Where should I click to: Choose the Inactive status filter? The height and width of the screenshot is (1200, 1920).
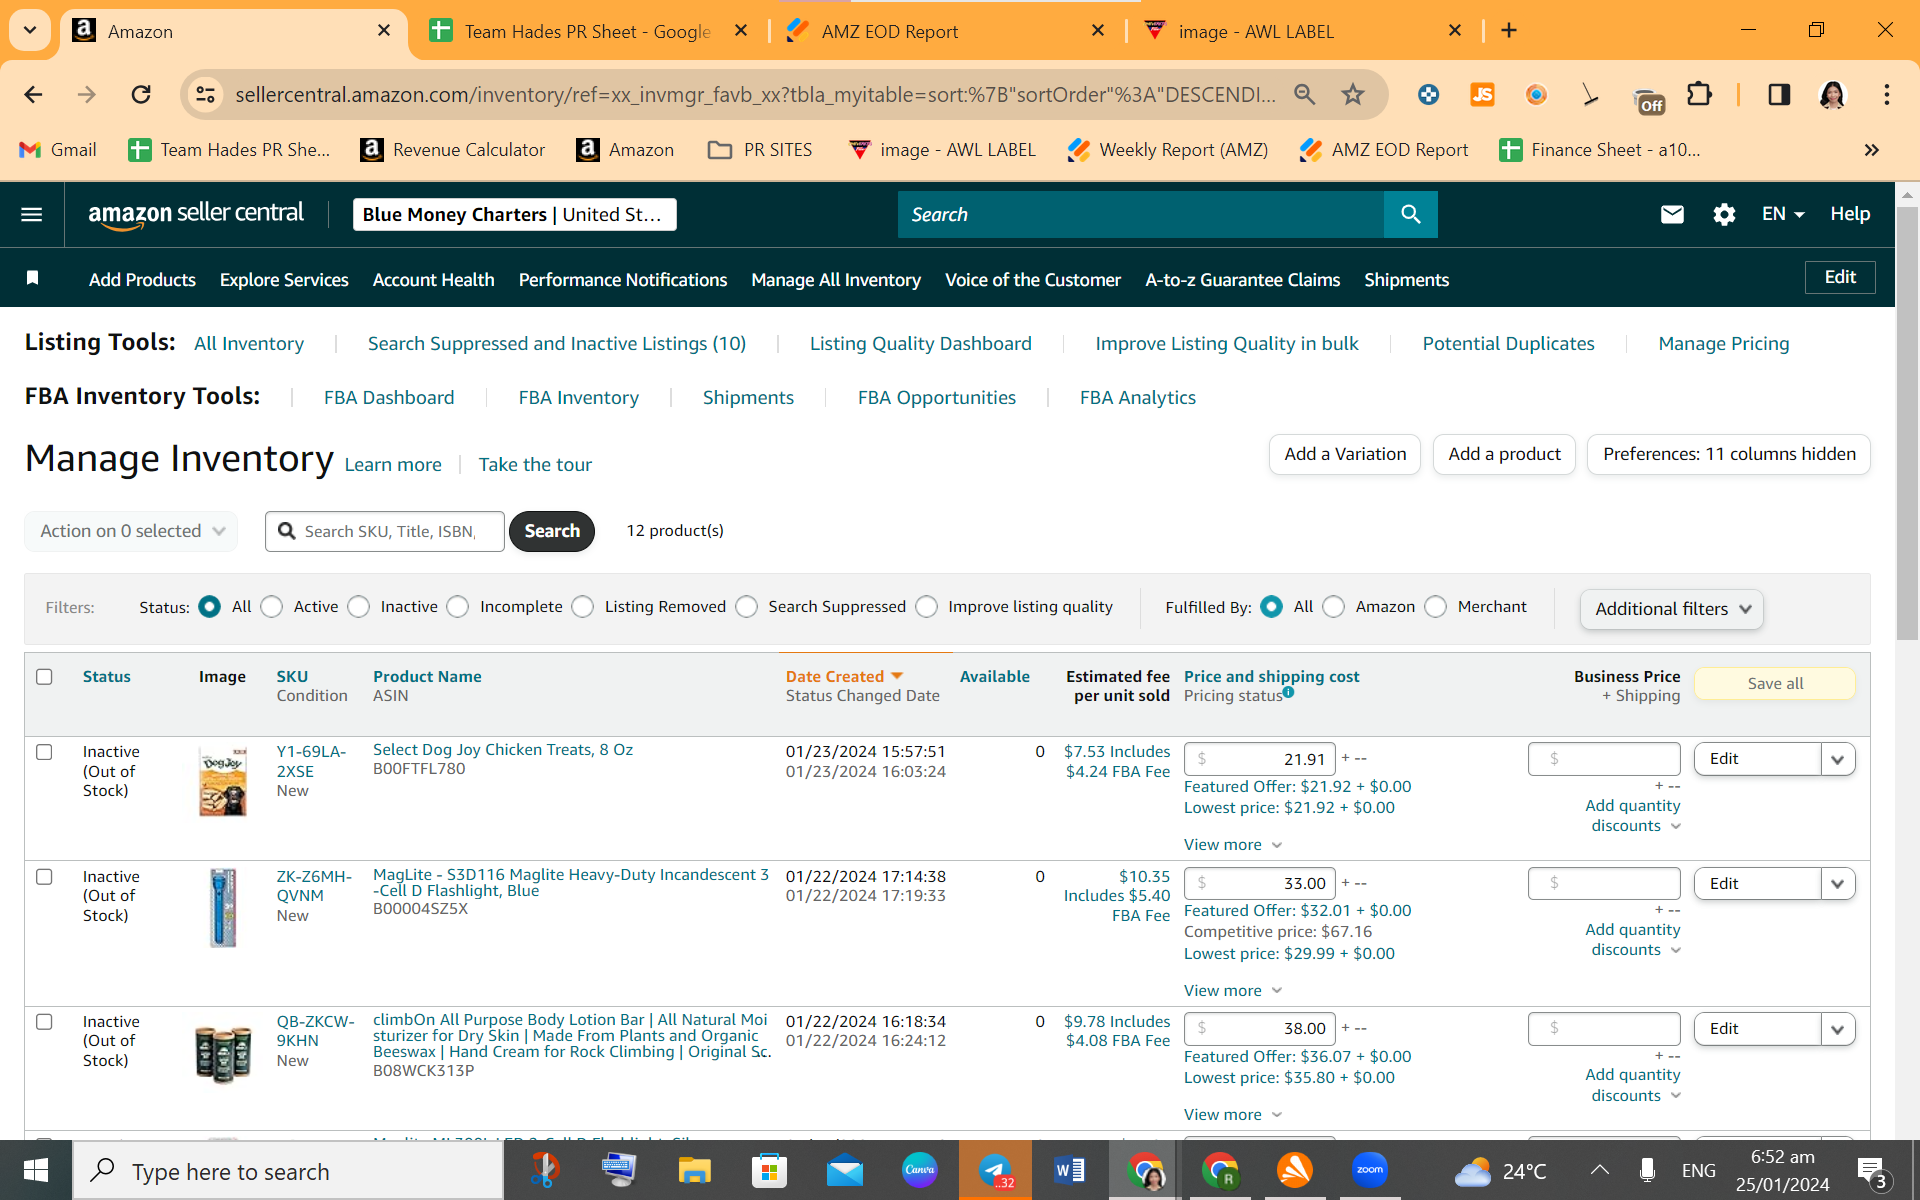click(x=359, y=607)
